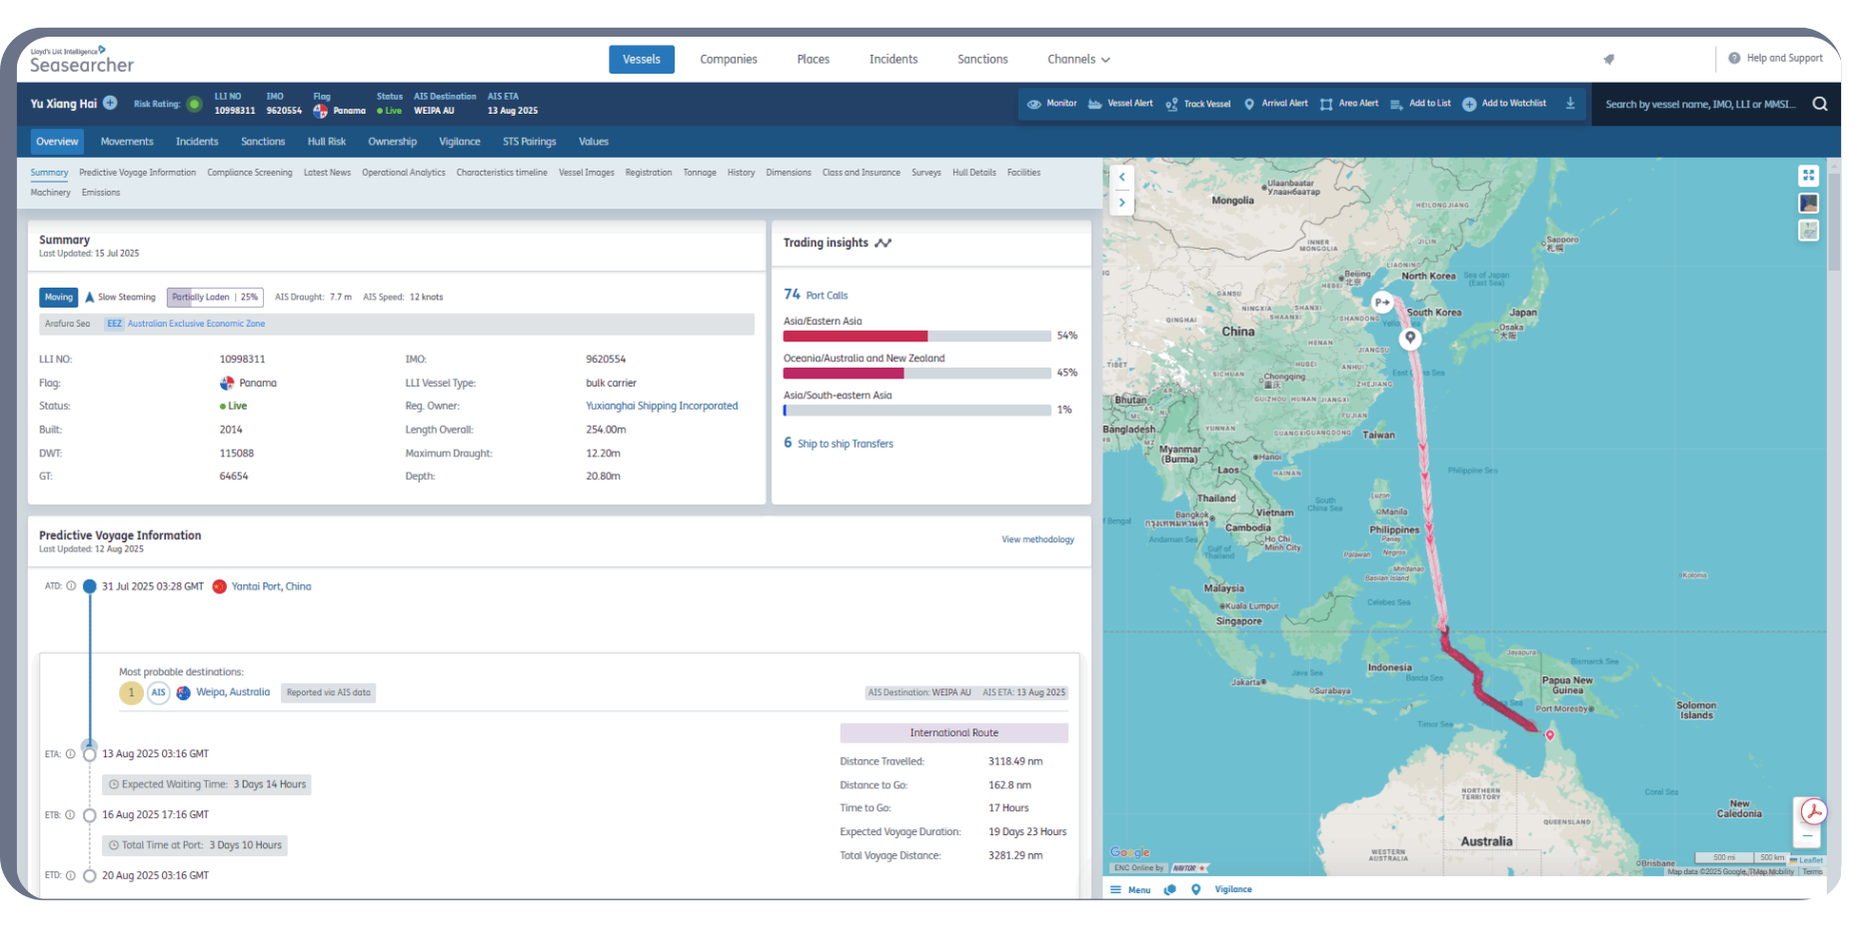Select Track Vessel tool

1198,104
